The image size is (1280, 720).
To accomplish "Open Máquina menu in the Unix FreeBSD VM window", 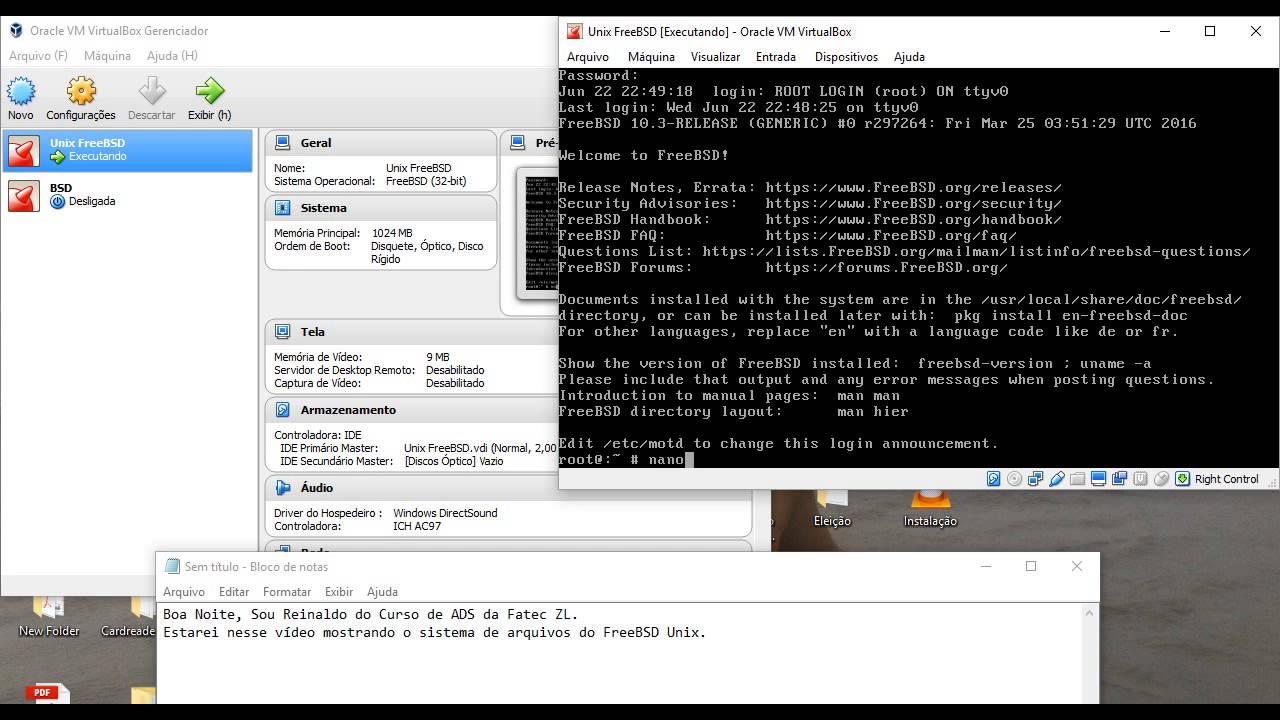I will click(x=651, y=57).
